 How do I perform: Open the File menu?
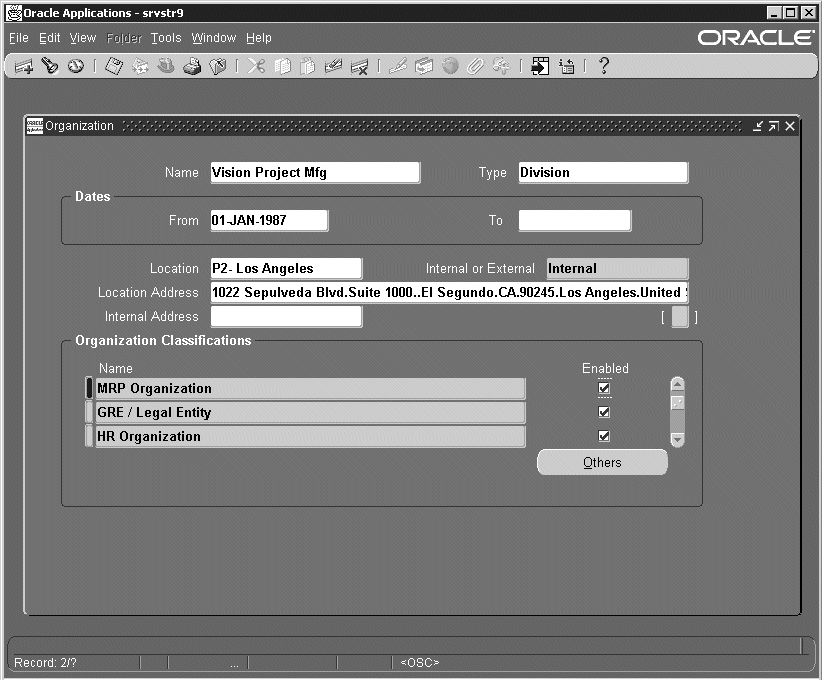tap(19, 38)
